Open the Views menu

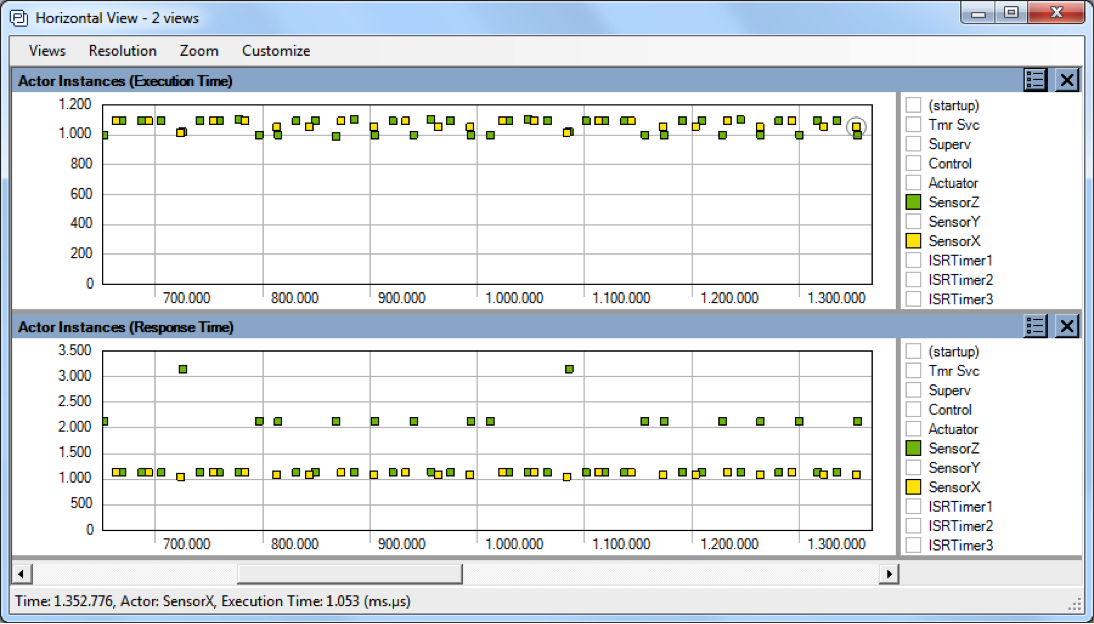pos(47,51)
